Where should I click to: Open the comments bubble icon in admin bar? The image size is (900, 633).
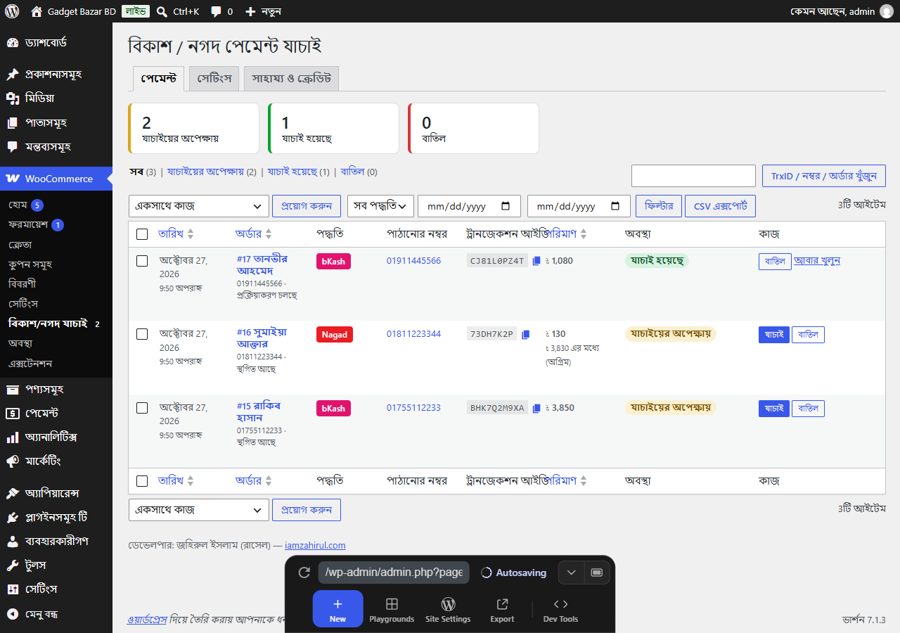pos(216,11)
